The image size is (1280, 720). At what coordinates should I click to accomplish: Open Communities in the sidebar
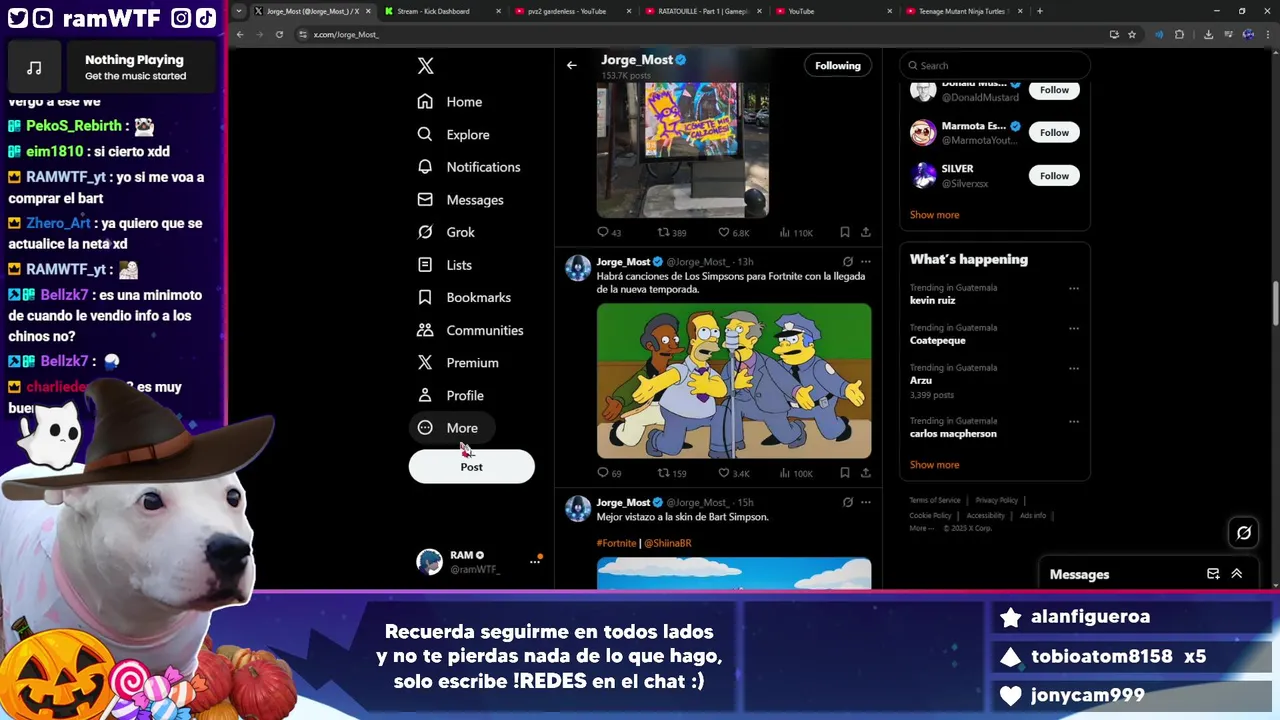click(x=470, y=330)
